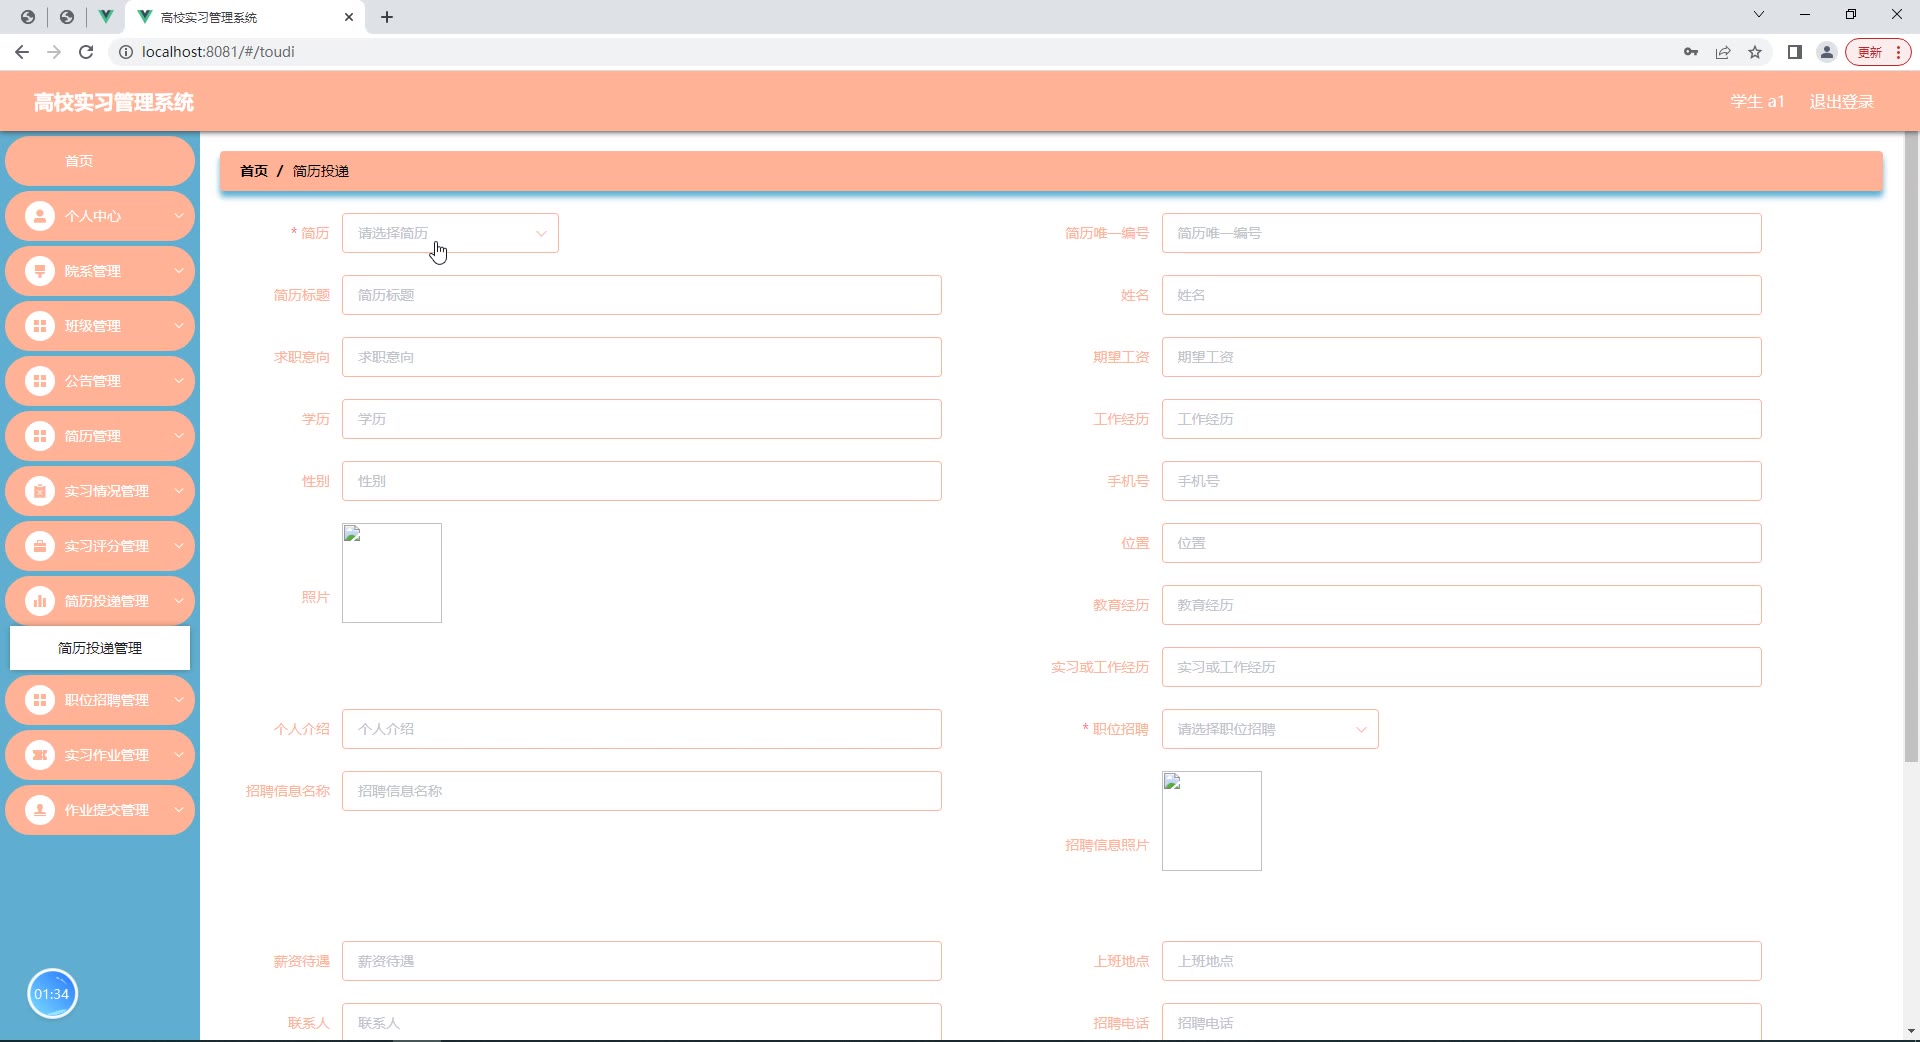1920x1042 pixels.
Task: Open the 实习评分管理 menu
Action: (x=100, y=546)
